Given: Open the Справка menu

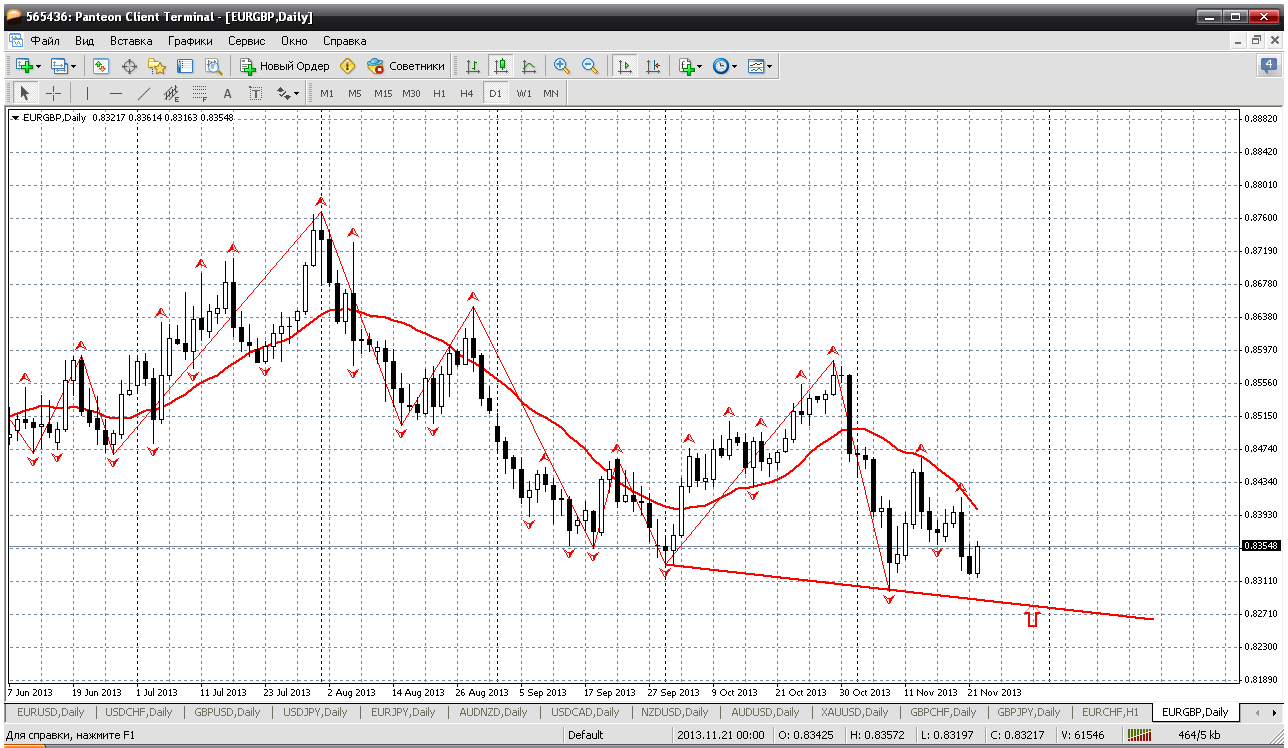Looking at the screenshot, I should point(344,41).
